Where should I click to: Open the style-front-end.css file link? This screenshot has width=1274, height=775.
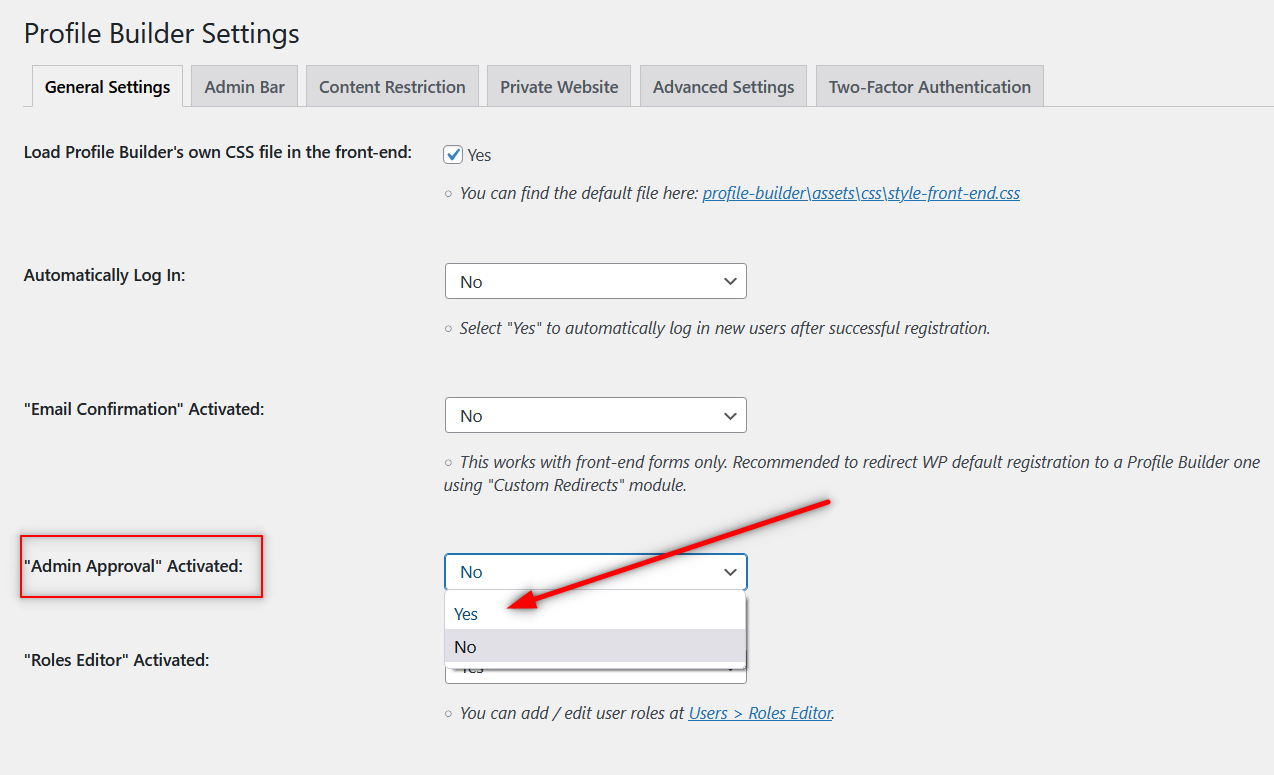[x=861, y=194]
